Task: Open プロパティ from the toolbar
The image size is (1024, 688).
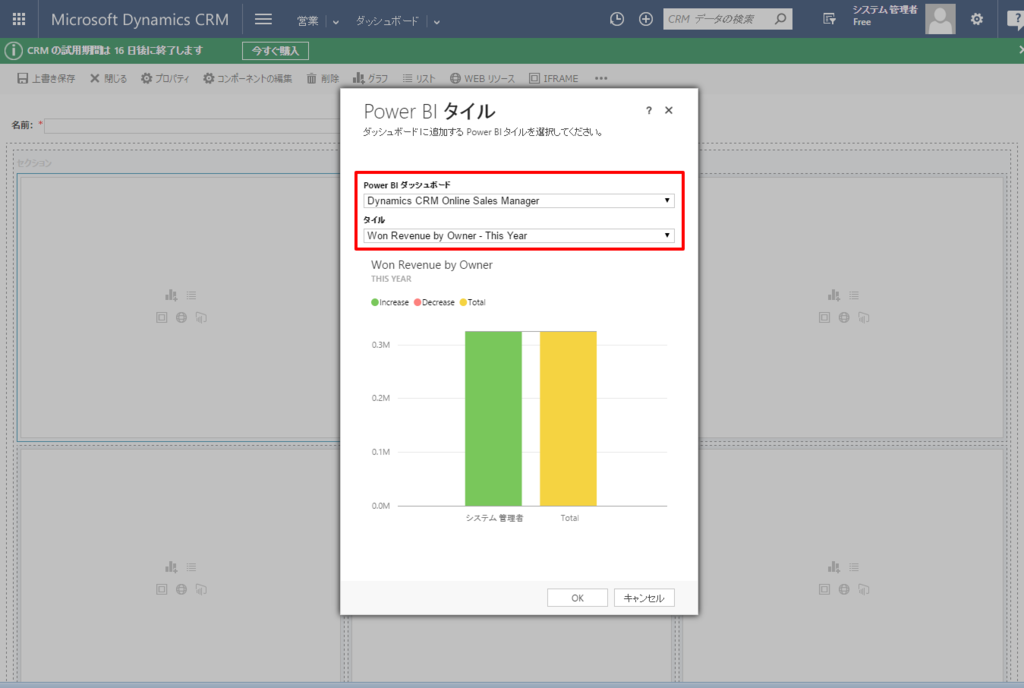Action: coord(165,78)
